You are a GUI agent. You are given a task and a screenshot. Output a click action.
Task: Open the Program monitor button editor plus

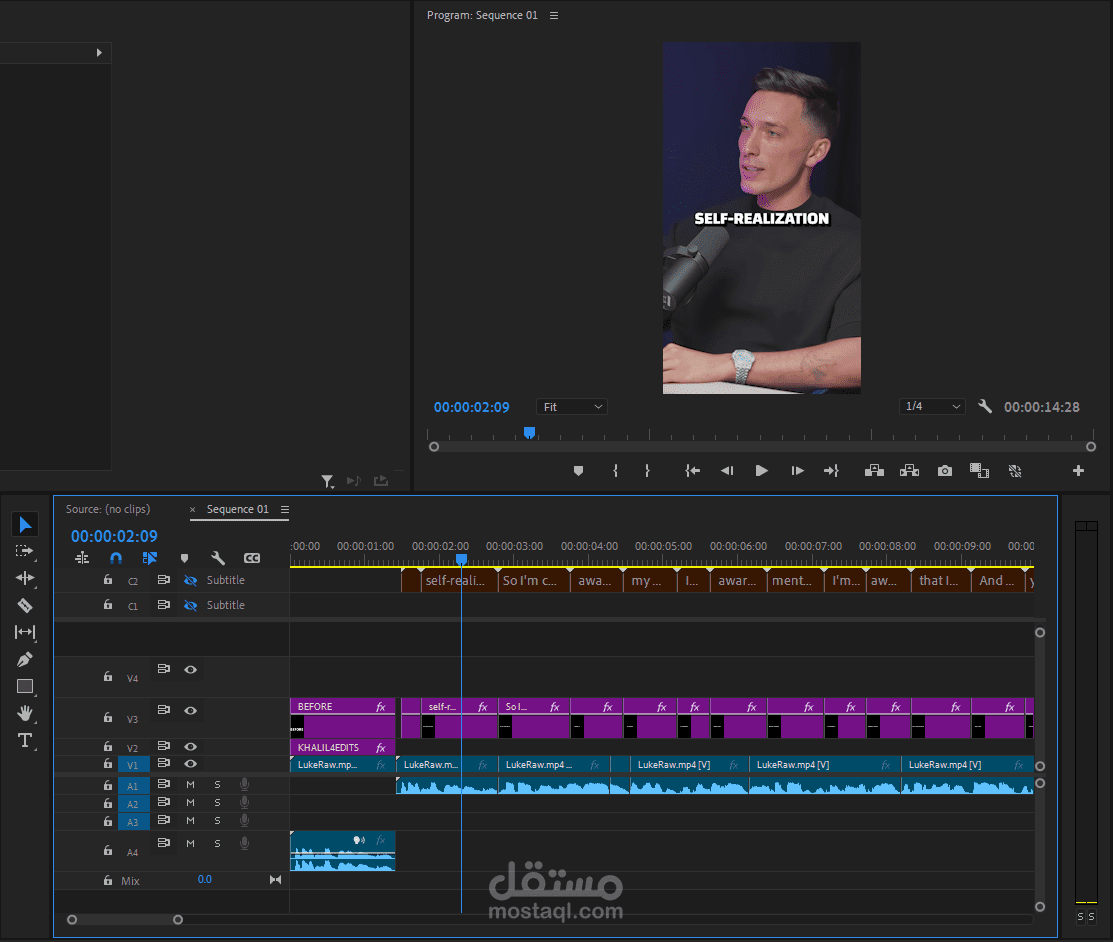click(x=1078, y=471)
